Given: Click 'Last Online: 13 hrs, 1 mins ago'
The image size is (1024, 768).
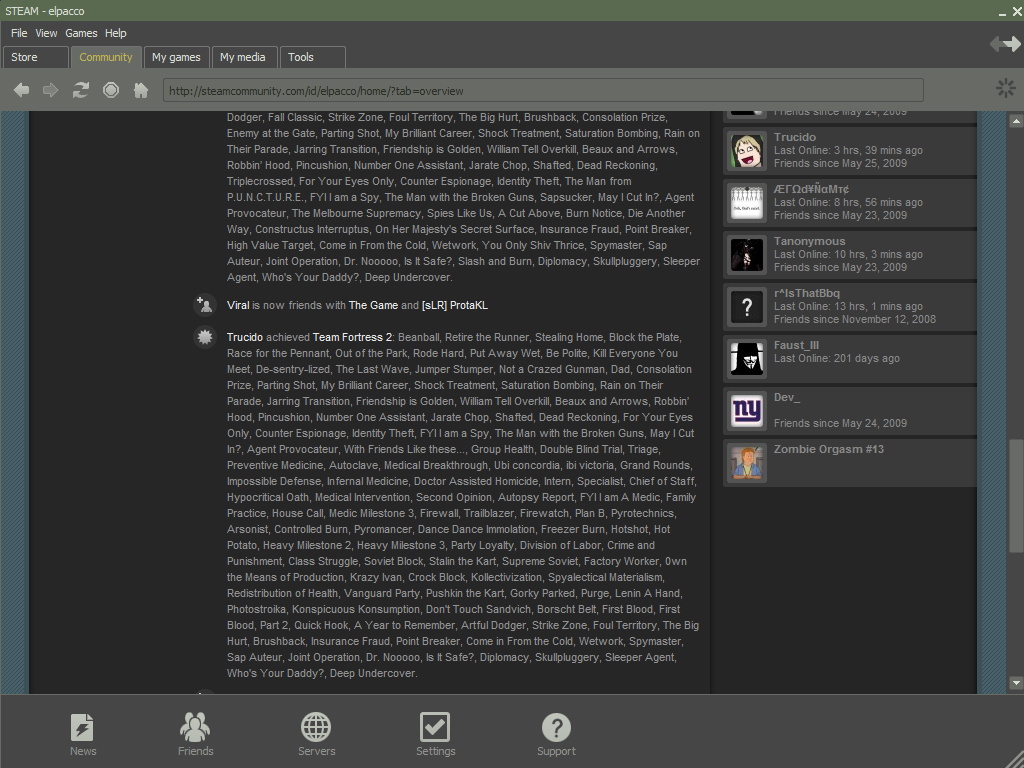Looking at the screenshot, I should 848,306.
